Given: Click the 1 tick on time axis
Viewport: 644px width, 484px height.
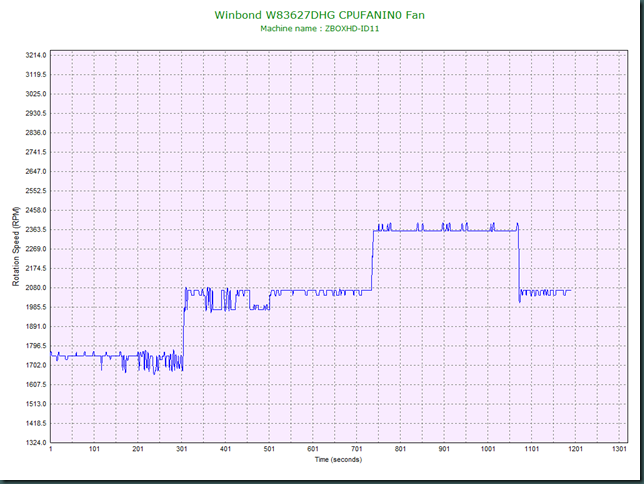Looking at the screenshot, I should click(x=51, y=449).
